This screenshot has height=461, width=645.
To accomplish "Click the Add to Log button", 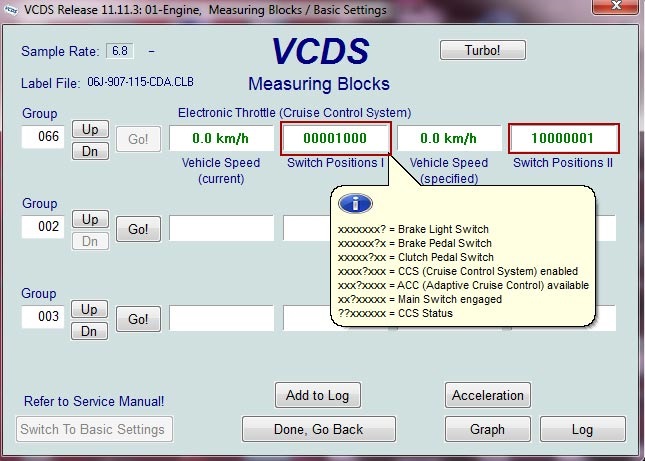I will (318, 395).
